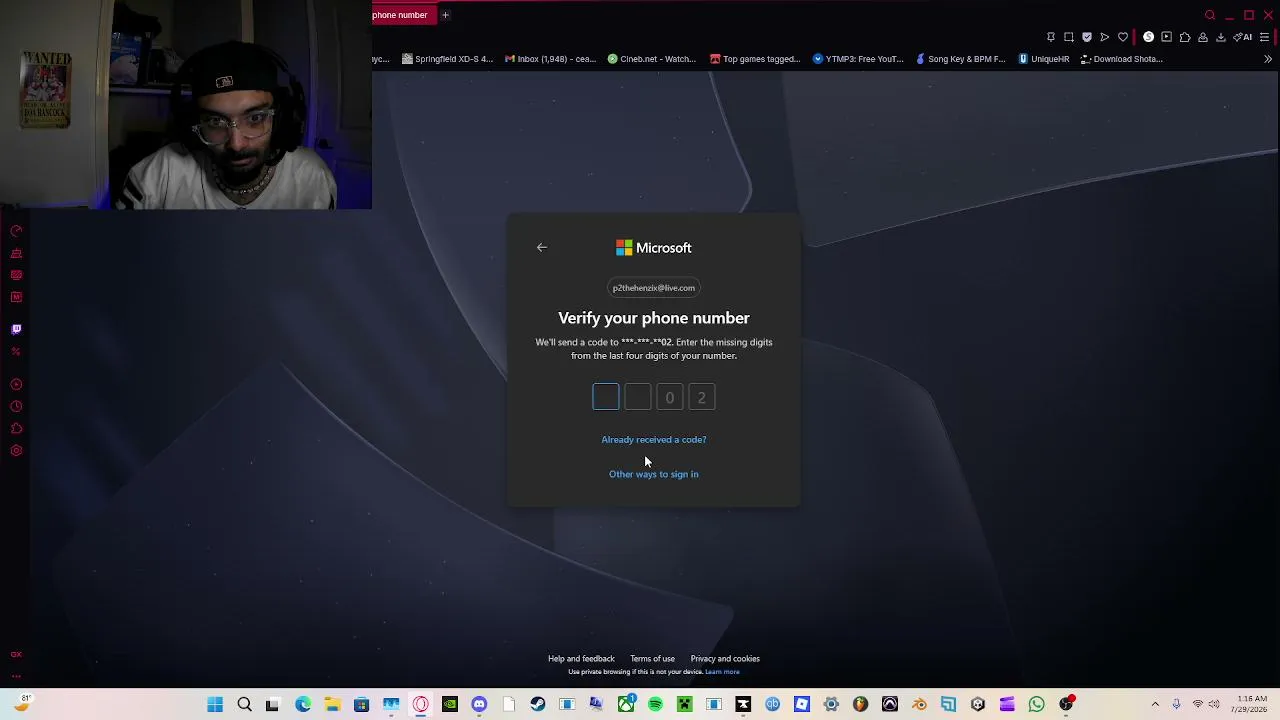
Task: Open the UniqueHR bookmark
Action: [1044, 59]
